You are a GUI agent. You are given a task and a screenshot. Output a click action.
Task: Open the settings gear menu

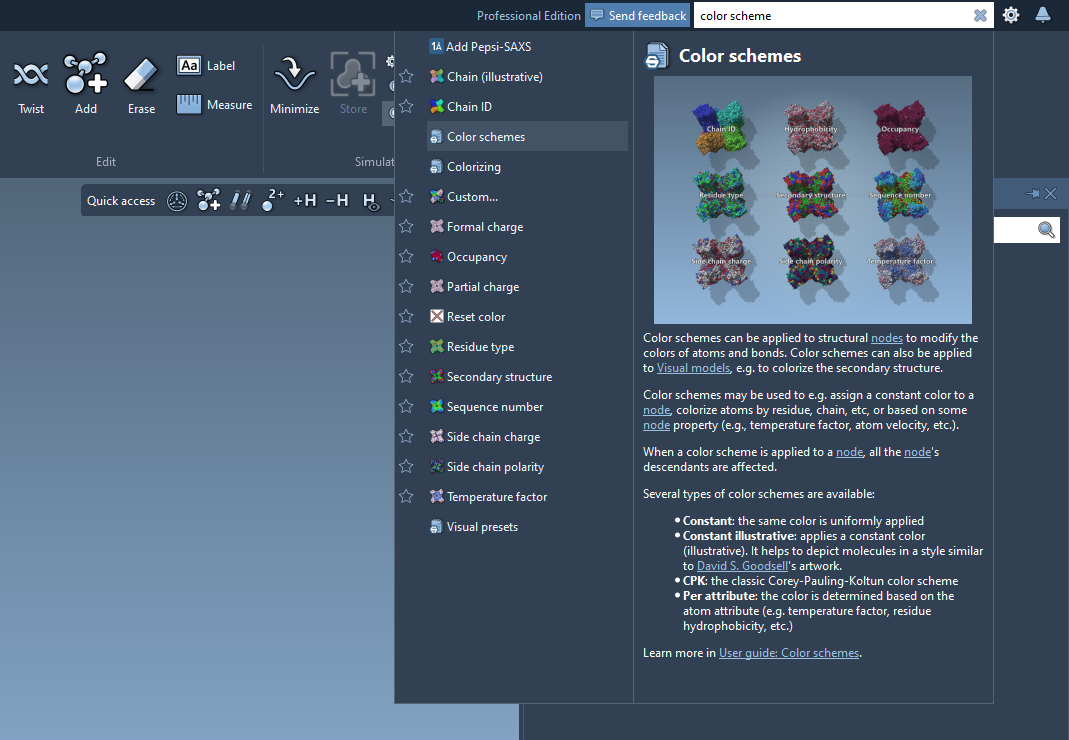(1011, 15)
